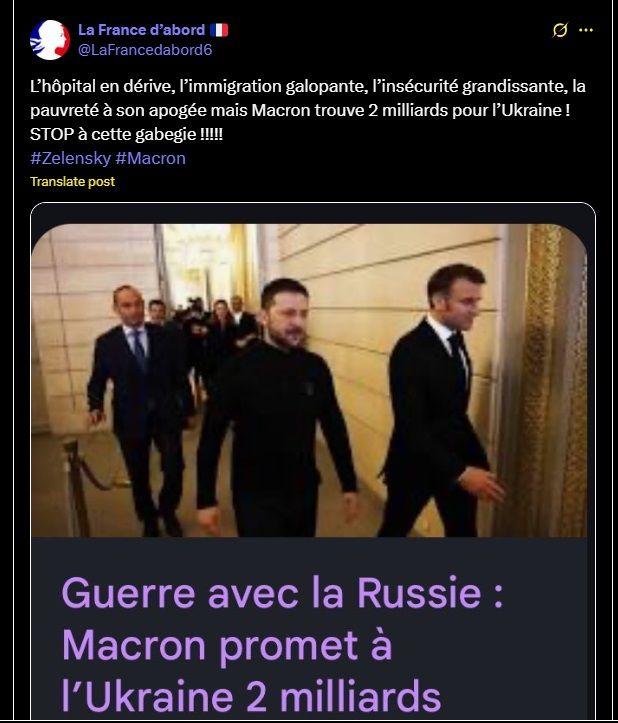Image resolution: width=618 pixels, height=723 pixels.
Task: Visit the @LaFrancedabord6 handle
Action: (145, 50)
